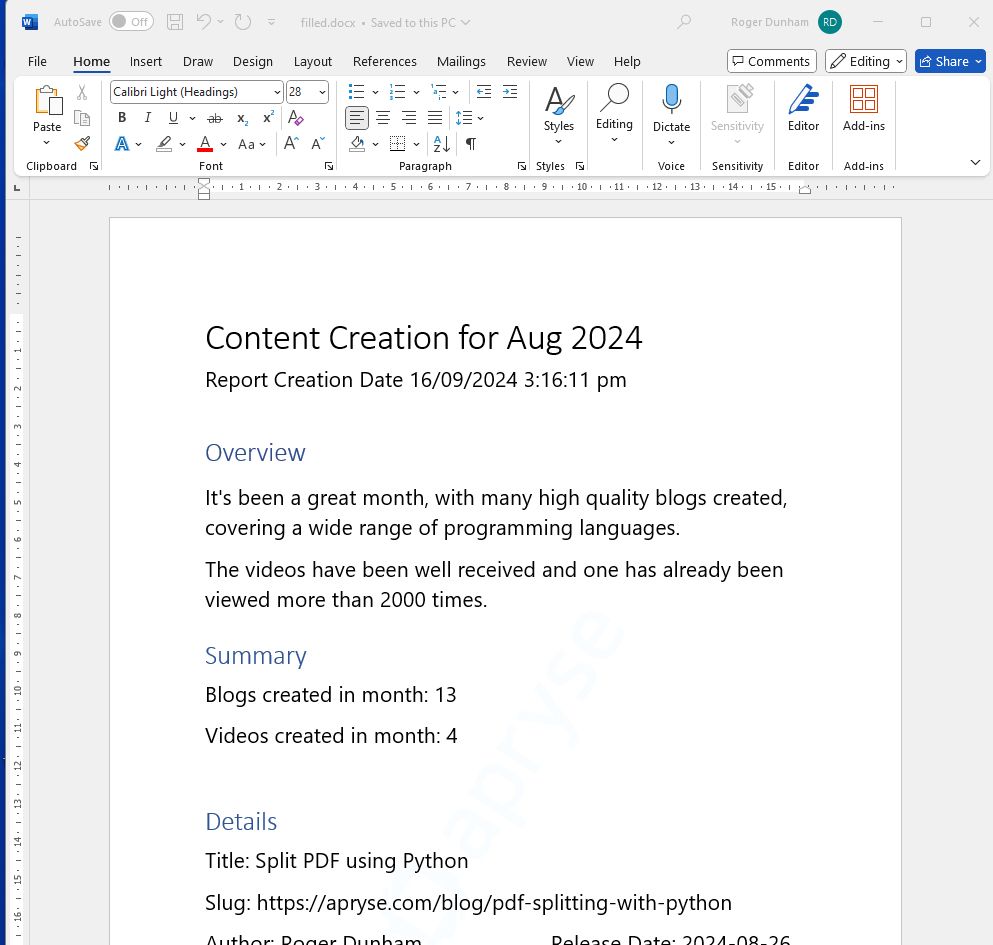The width and height of the screenshot is (993, 945).
Task: Switch to the Layout tab
Action: click(x=312, y=61)
